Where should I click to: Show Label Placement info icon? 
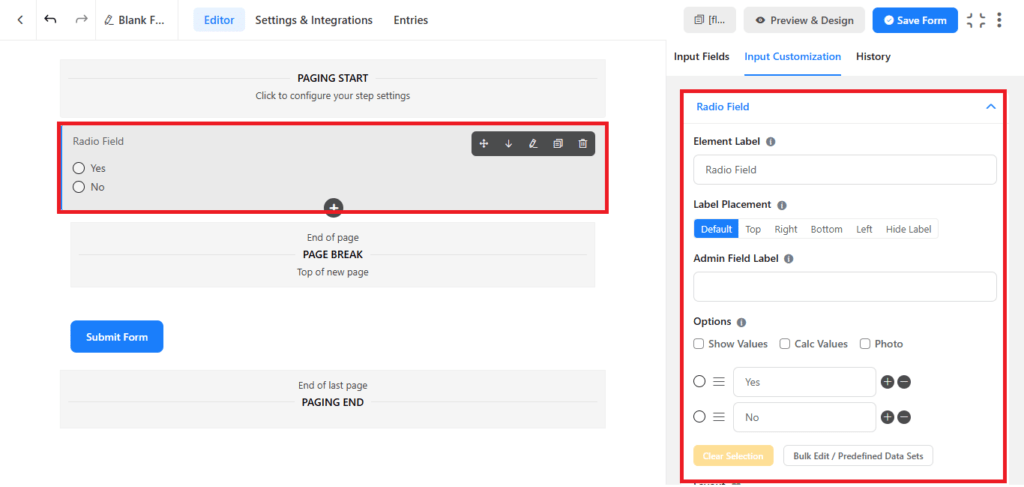782,204
